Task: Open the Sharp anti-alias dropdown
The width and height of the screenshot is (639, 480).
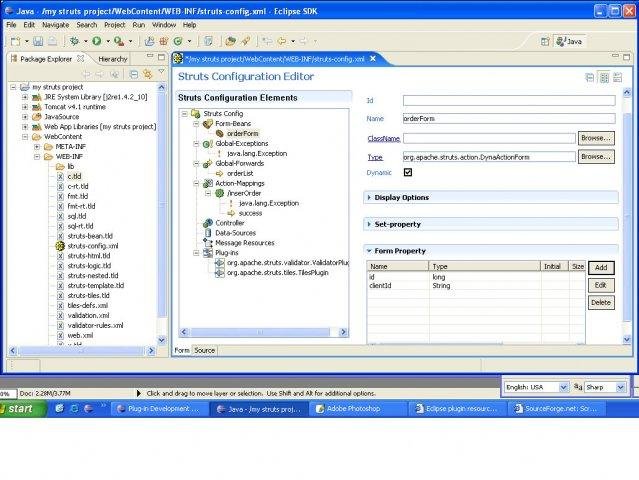Action: (621, 387)
